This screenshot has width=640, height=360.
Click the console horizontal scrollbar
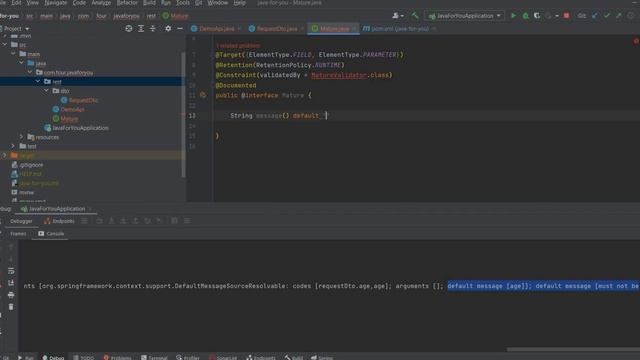[x=573, y=349]
